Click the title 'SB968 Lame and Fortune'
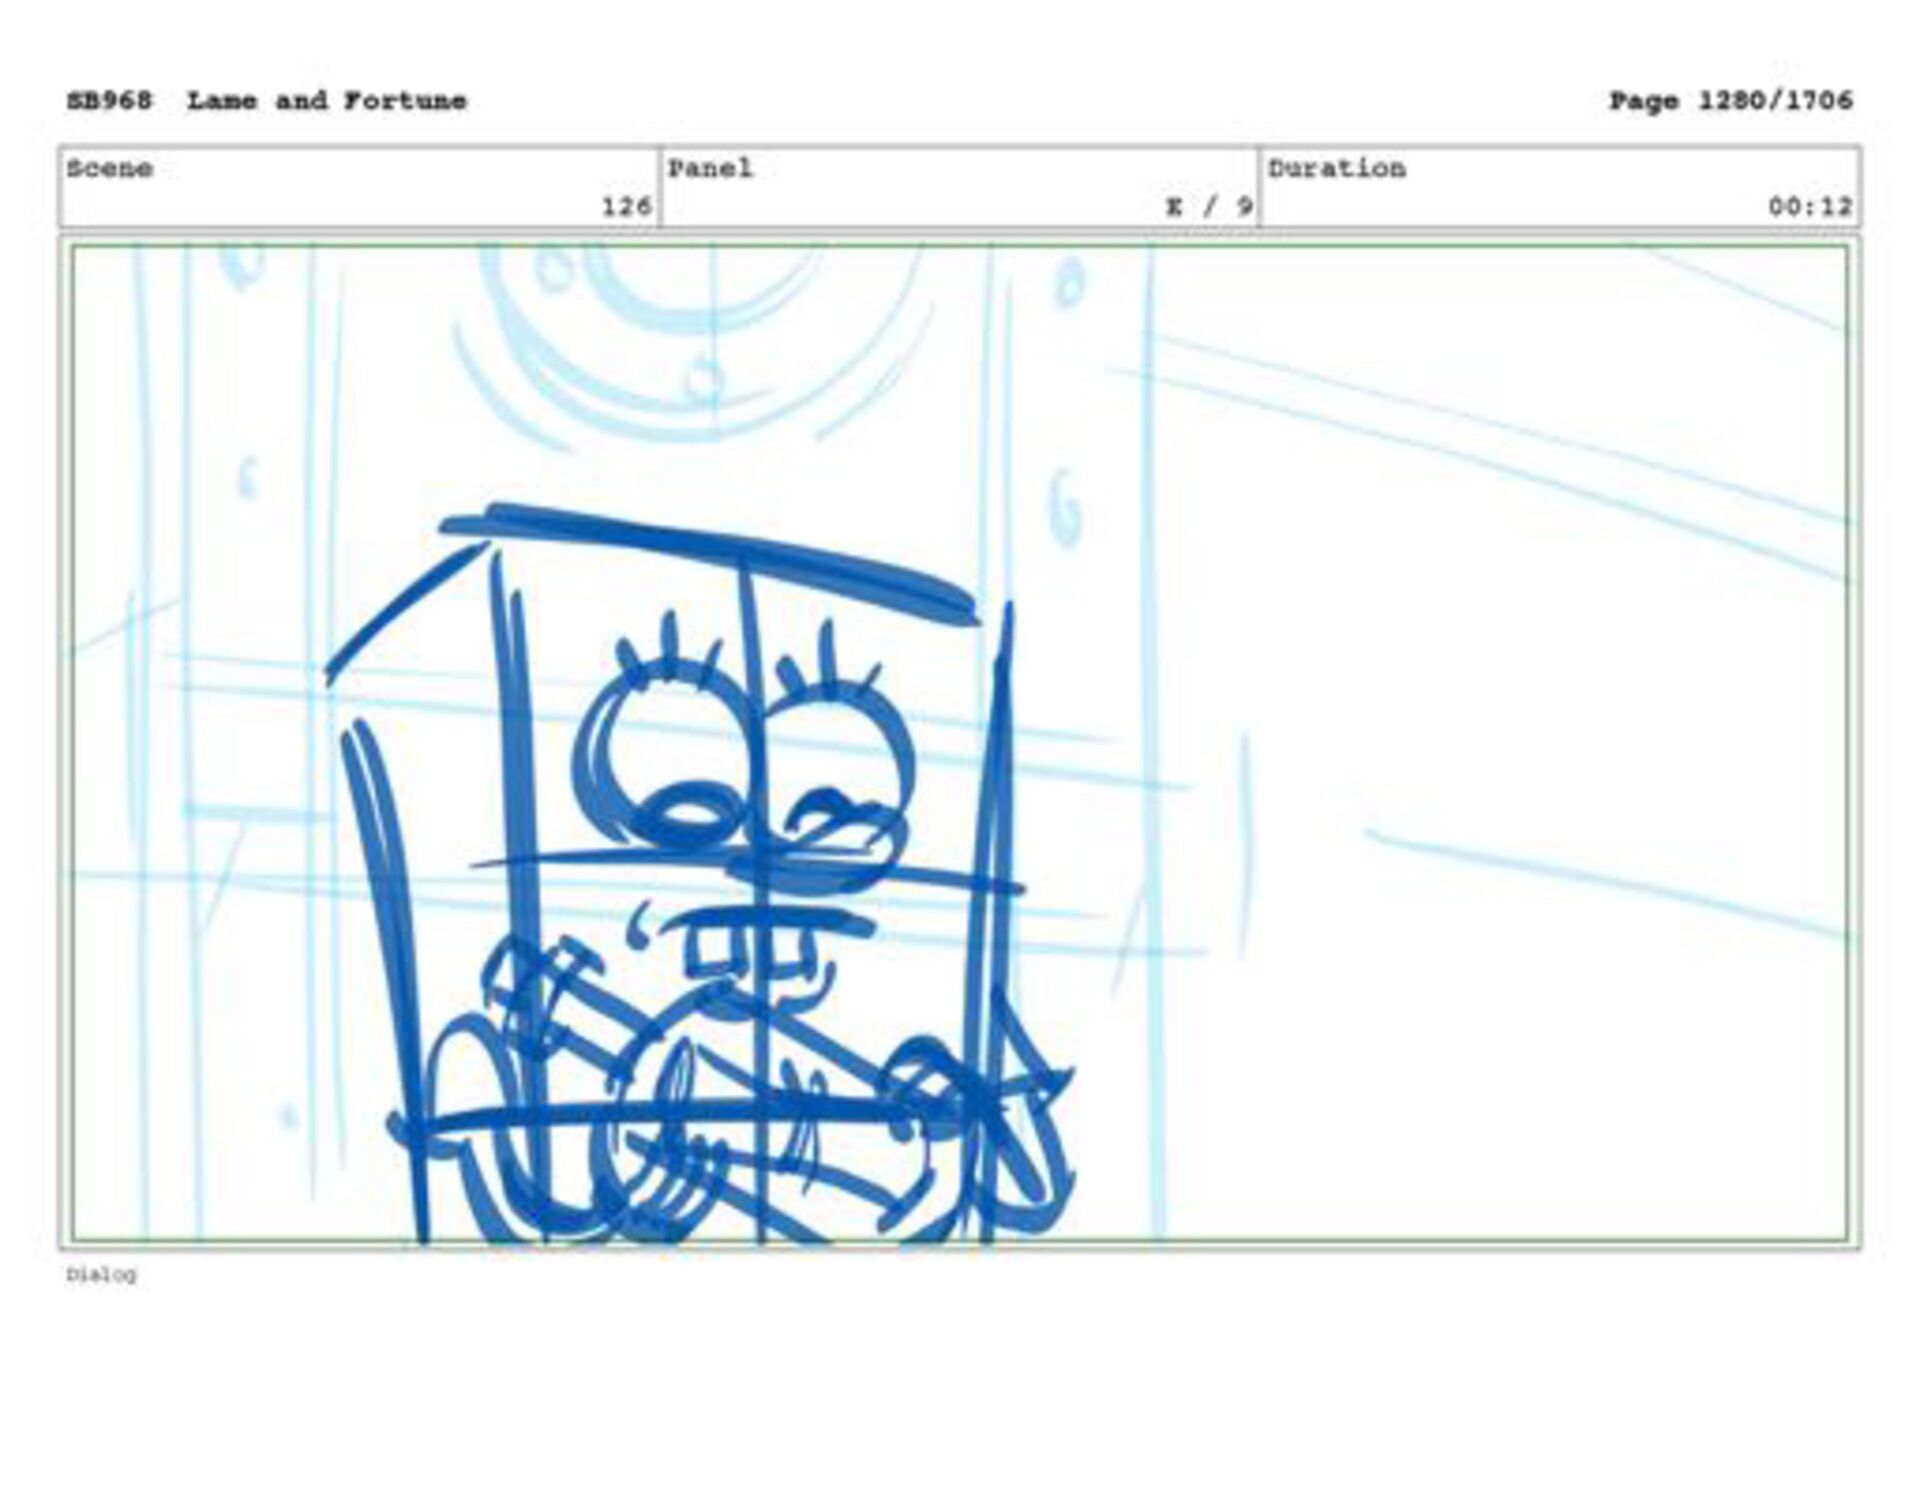 pos(266,101)
